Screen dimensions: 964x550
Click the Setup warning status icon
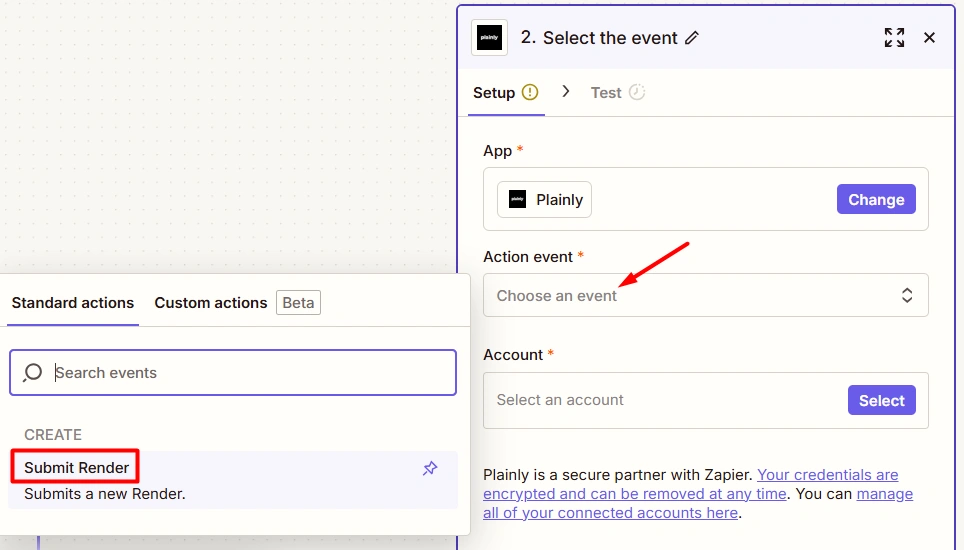530,92
